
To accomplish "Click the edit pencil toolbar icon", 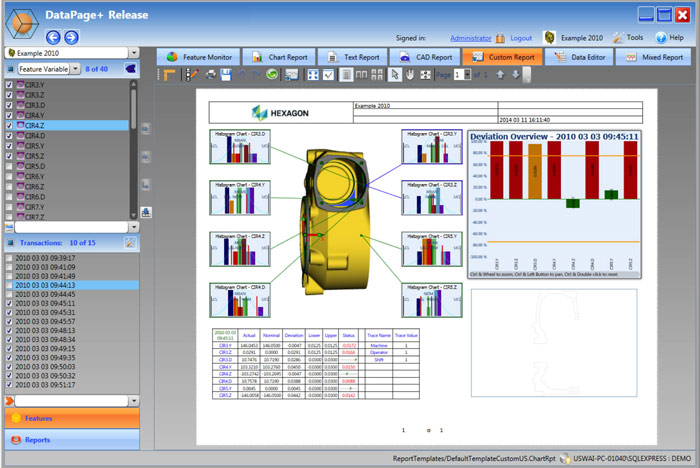I will pyautogui.click(x=192, y=75).
